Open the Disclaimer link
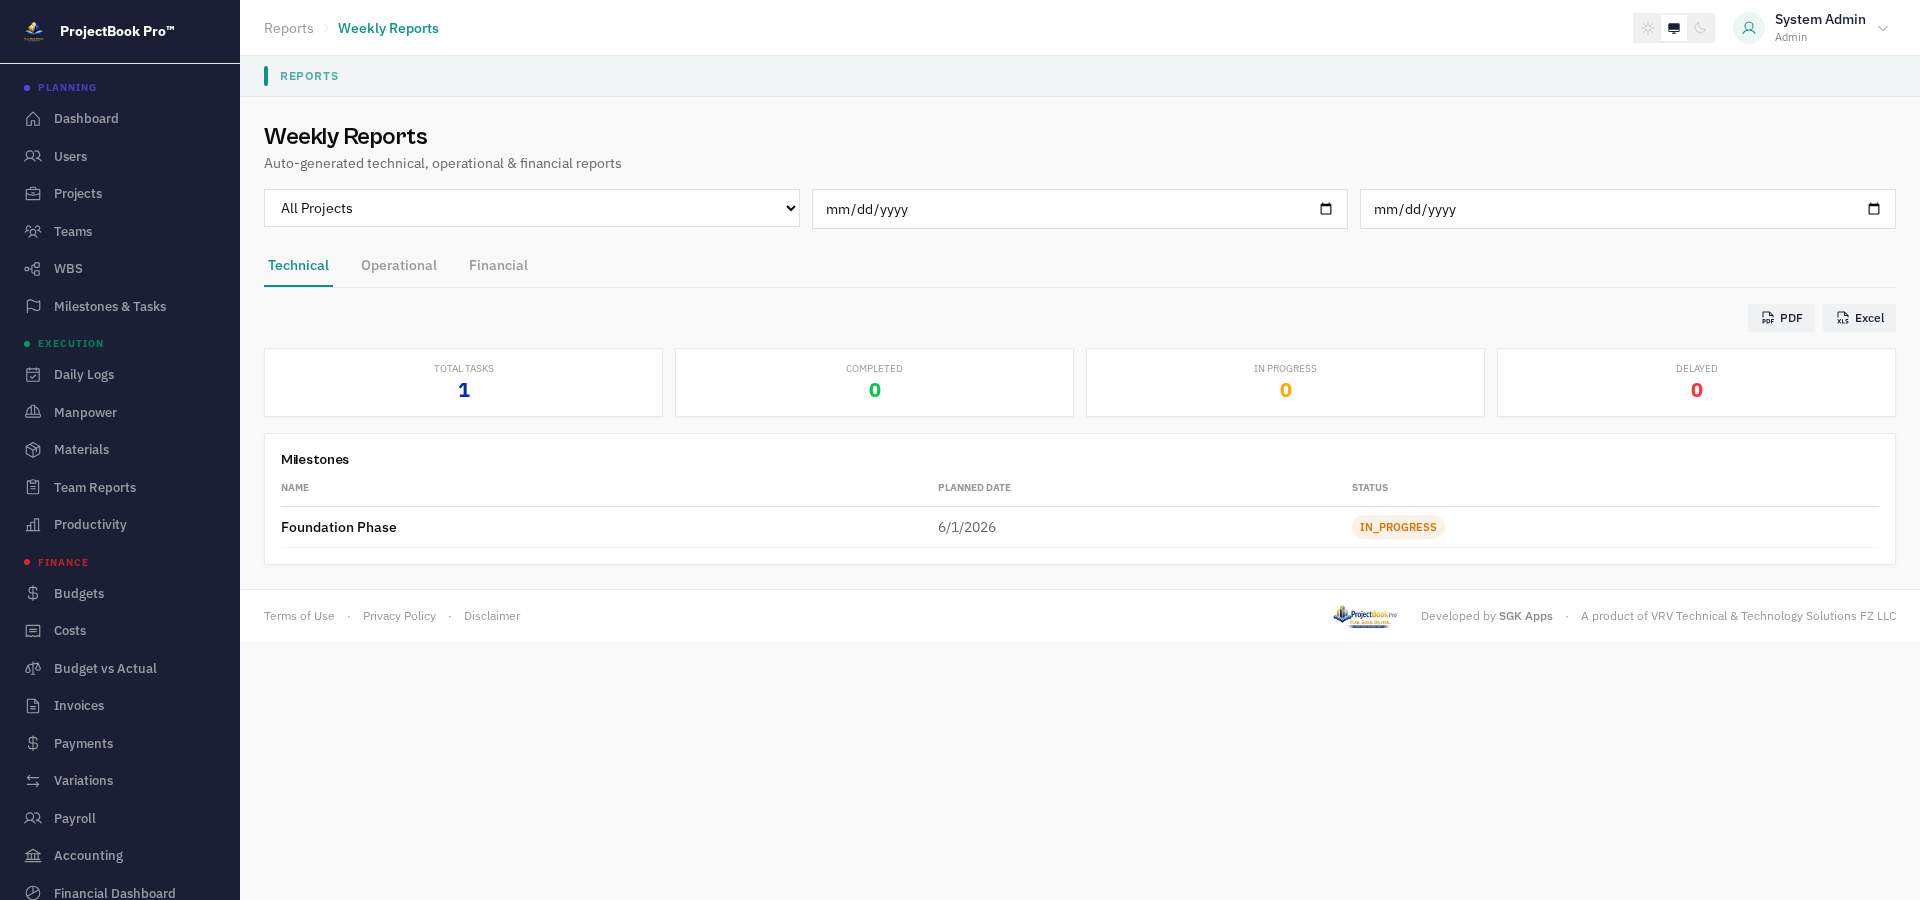The height and width of the screenshot is (900, 1920). [492, 616]
